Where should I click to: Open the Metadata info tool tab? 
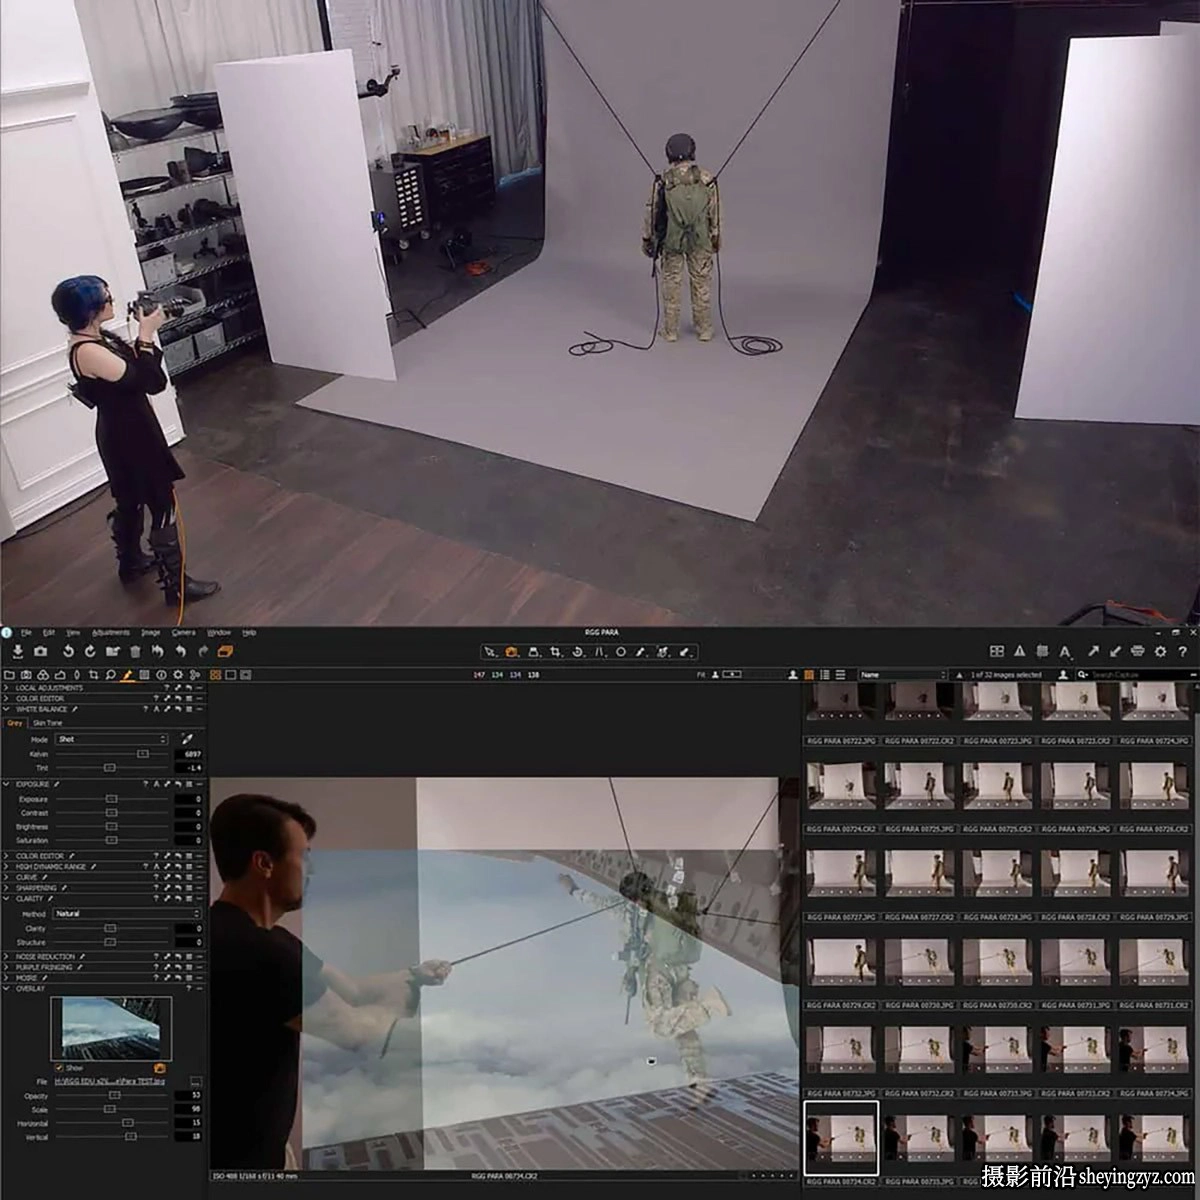click(x=161, y=675)
